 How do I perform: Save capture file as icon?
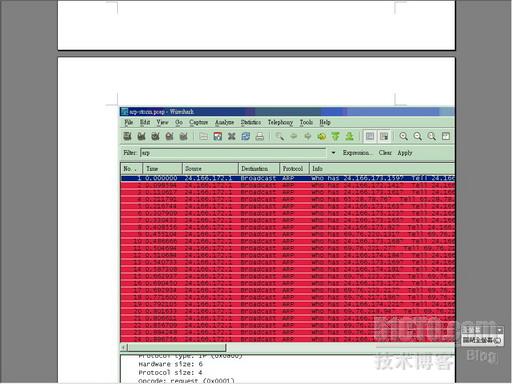point(218,136)
